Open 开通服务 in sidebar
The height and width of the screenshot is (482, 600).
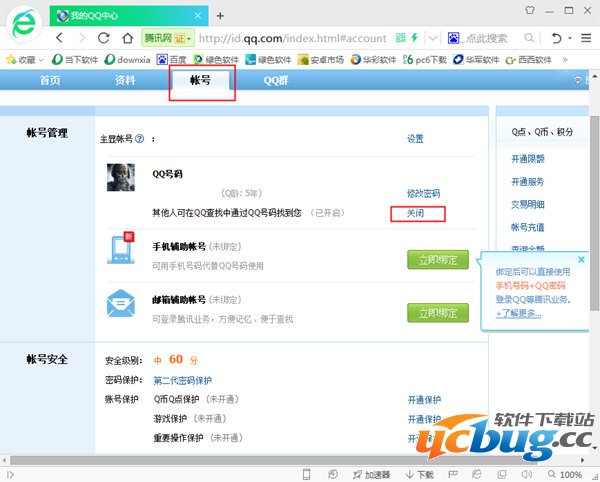click(528, 182)
